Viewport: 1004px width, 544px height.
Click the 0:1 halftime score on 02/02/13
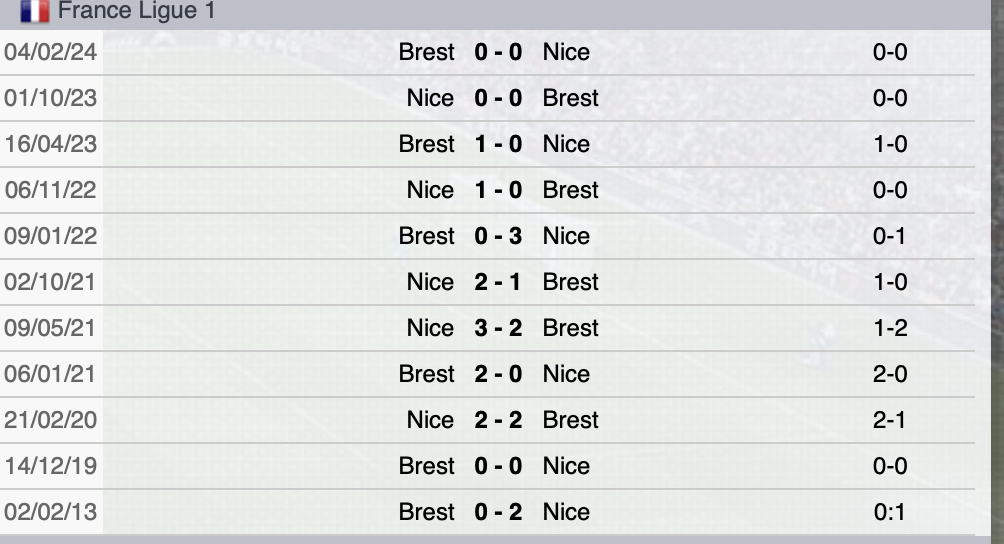890,512
